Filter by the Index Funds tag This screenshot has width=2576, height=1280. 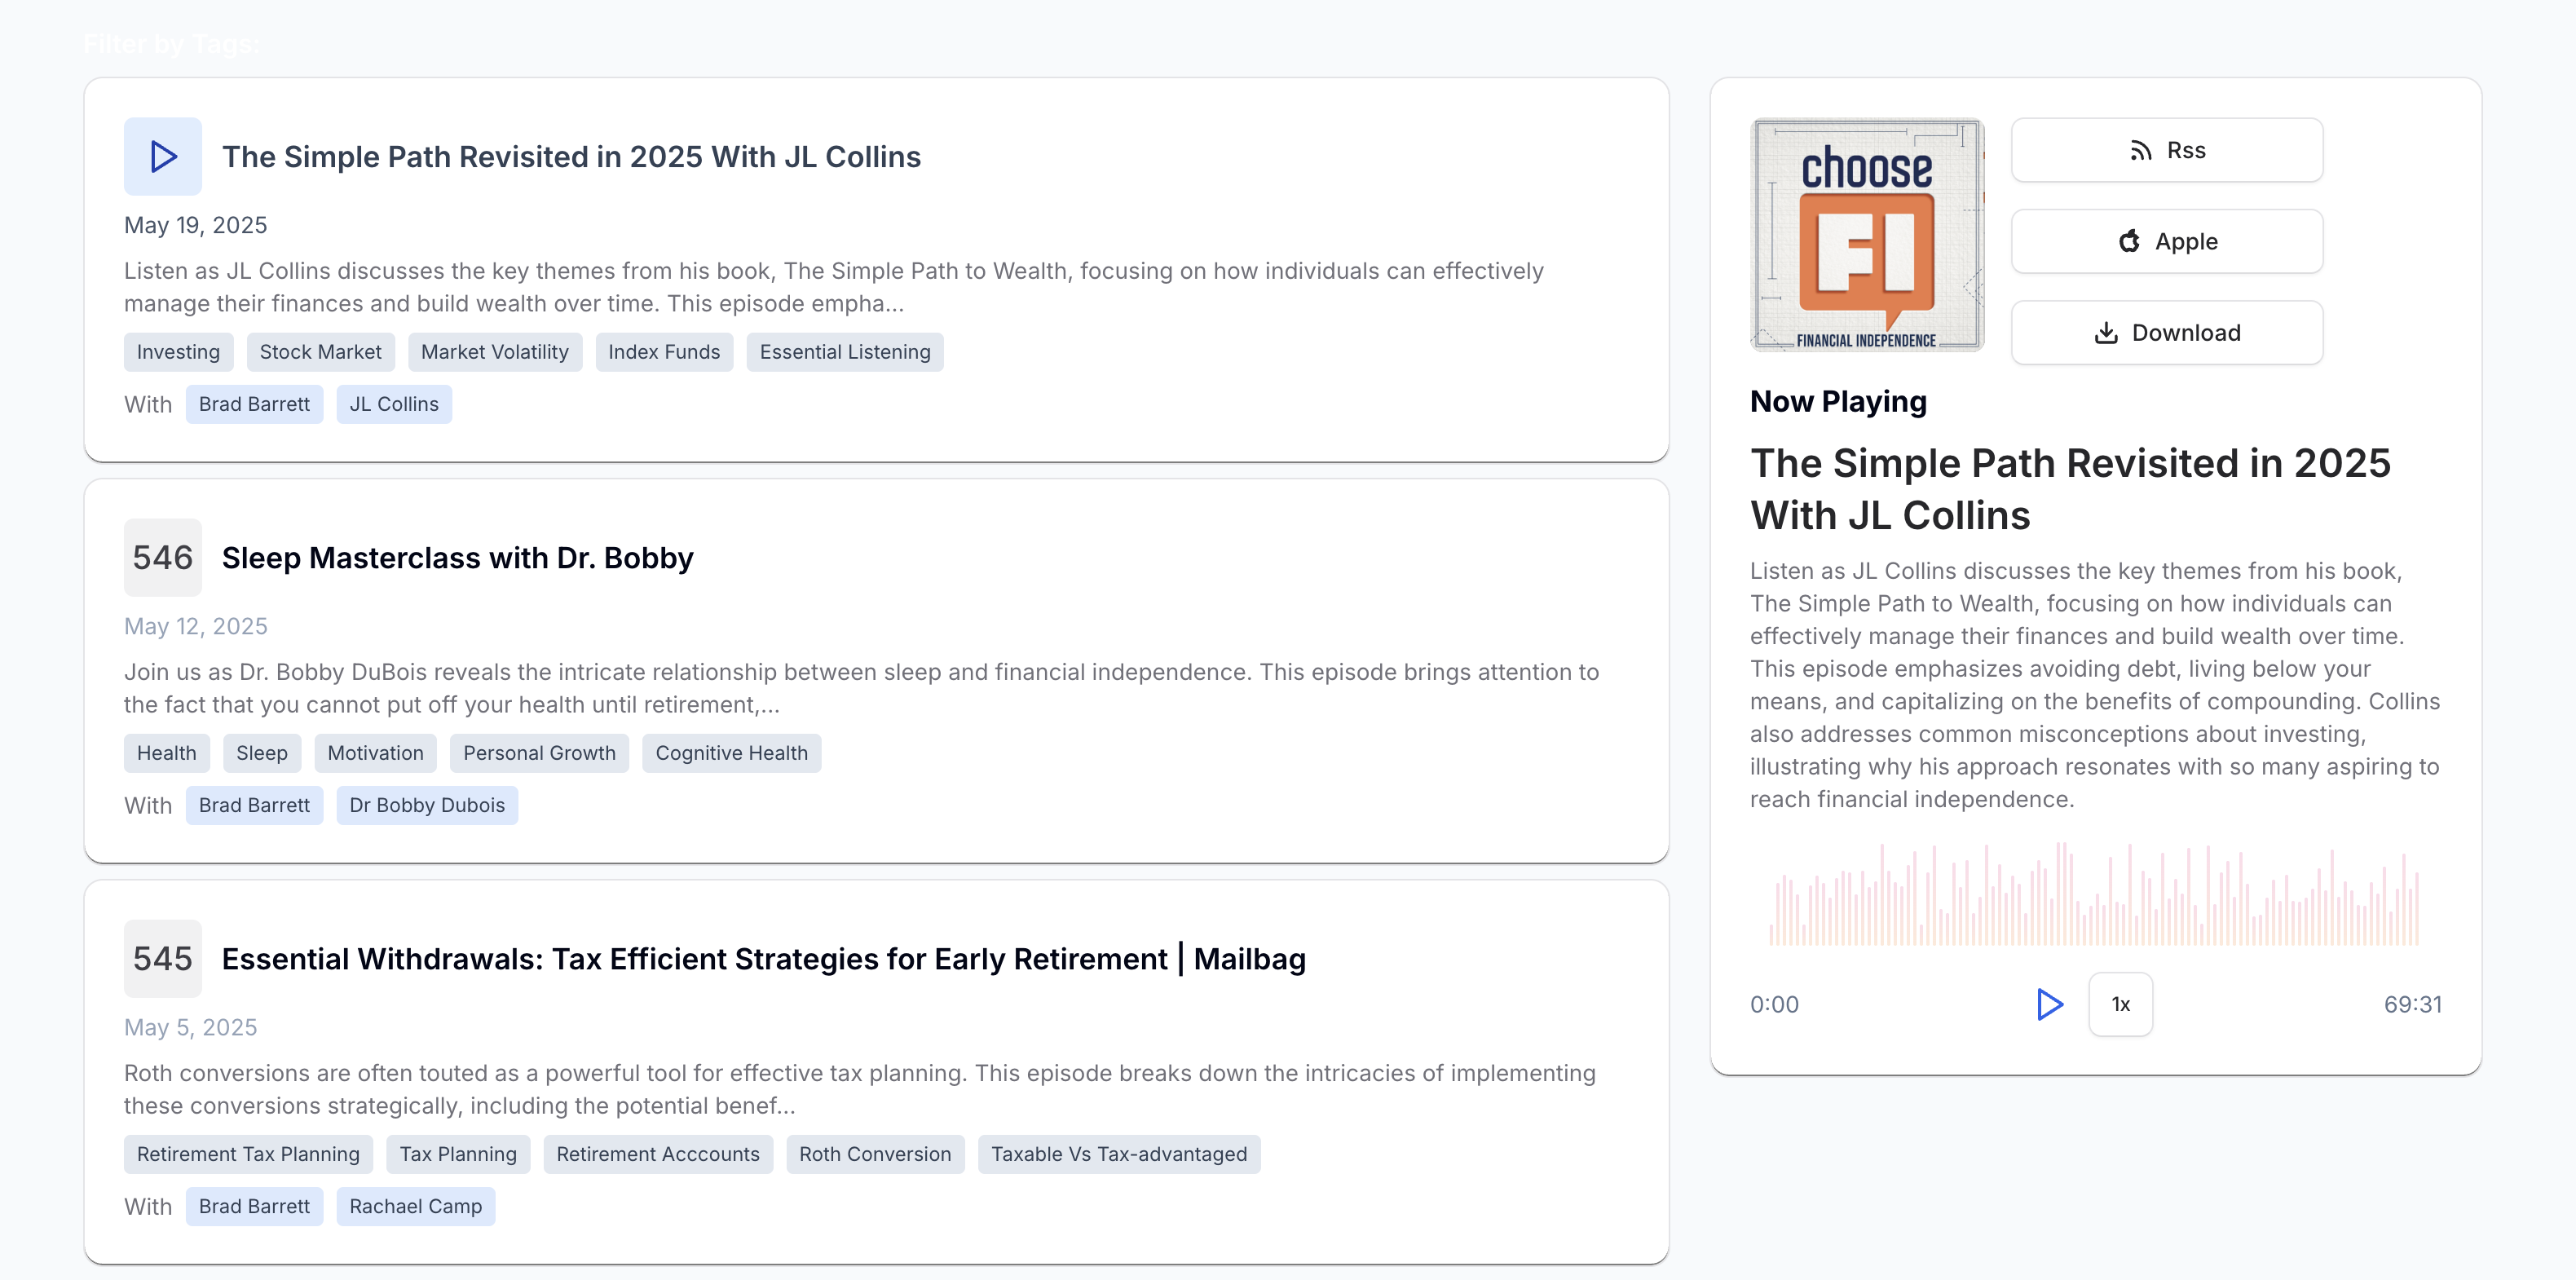click(x=664, y=352)
